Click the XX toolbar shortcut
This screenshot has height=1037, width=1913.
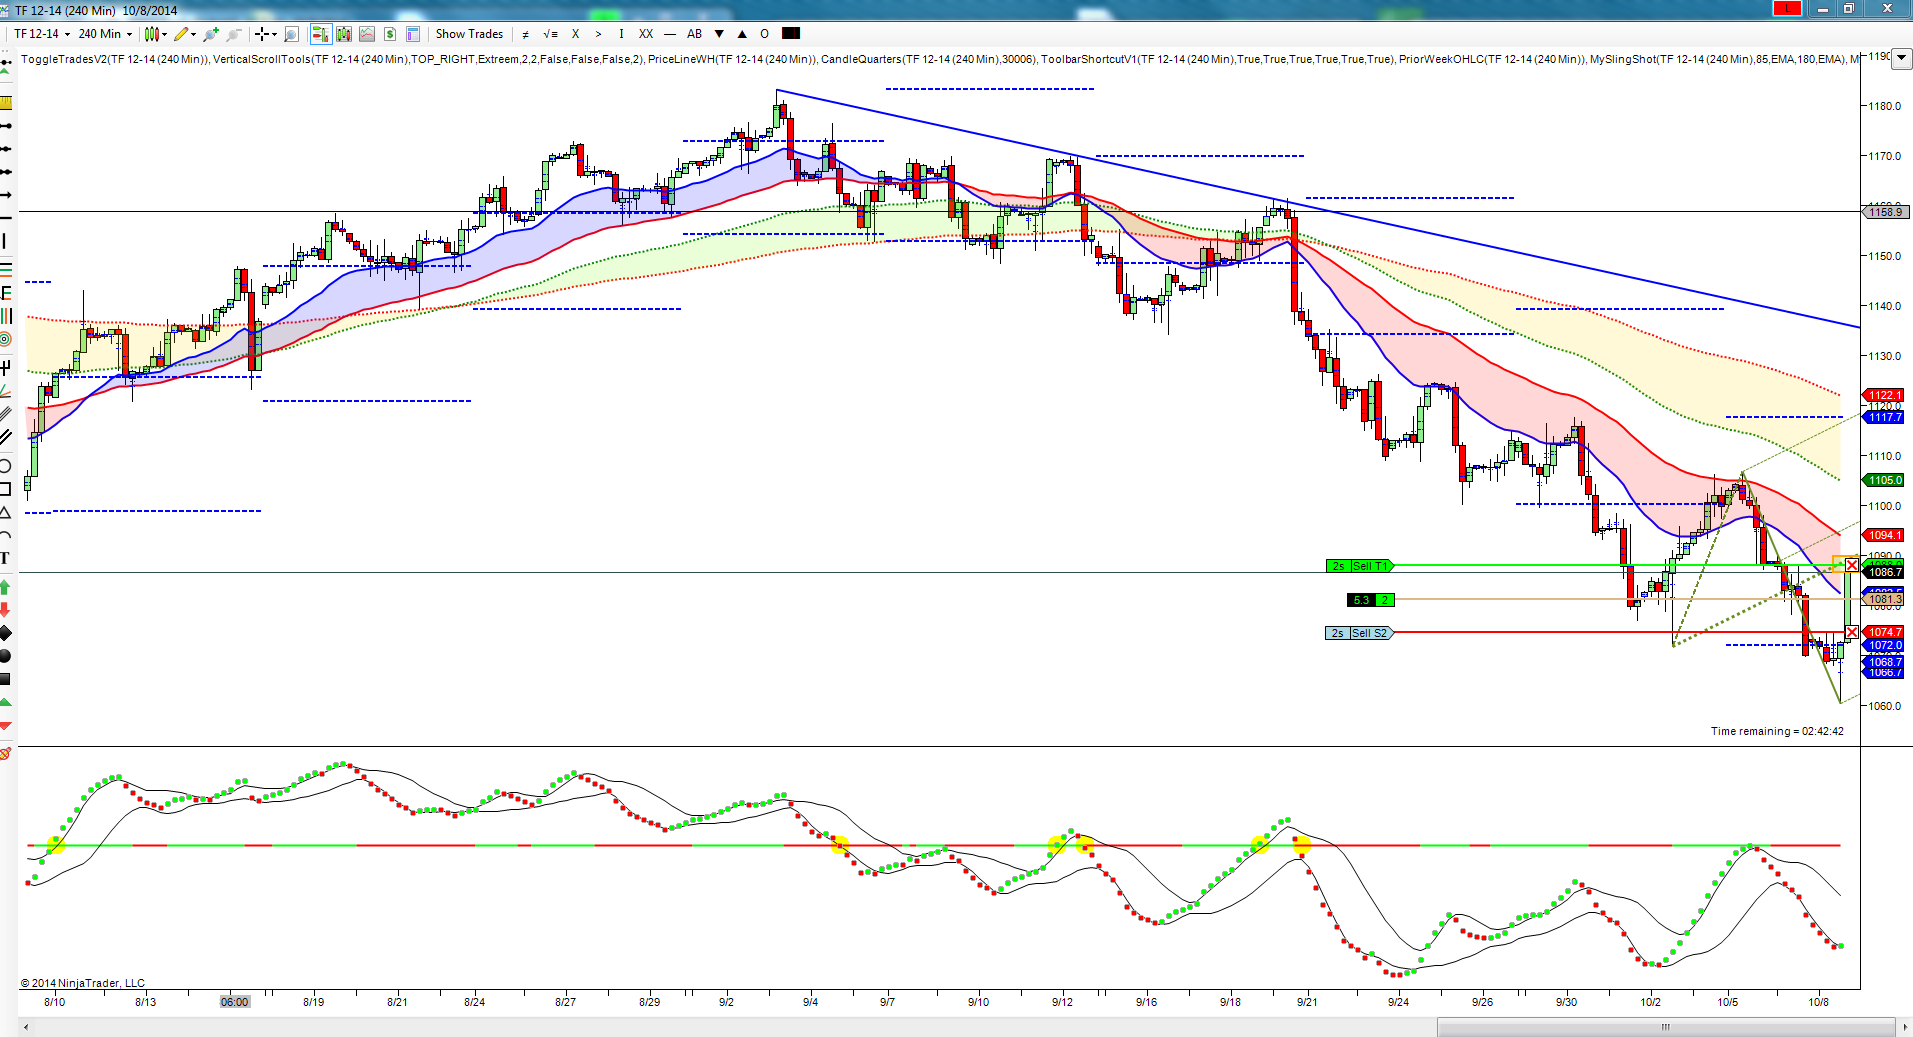click(x=646, y=34)
